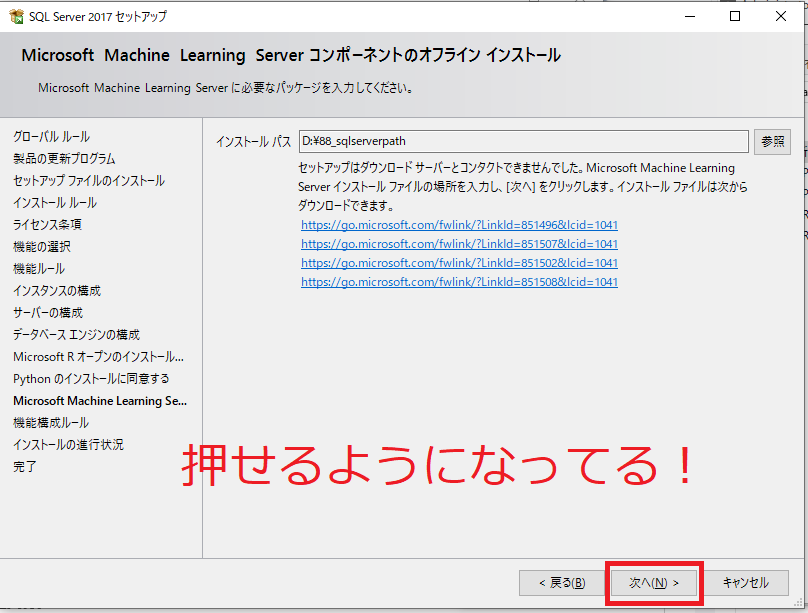Click the 参照 browse button
The image size is (808, 613).
coord(772,142)
